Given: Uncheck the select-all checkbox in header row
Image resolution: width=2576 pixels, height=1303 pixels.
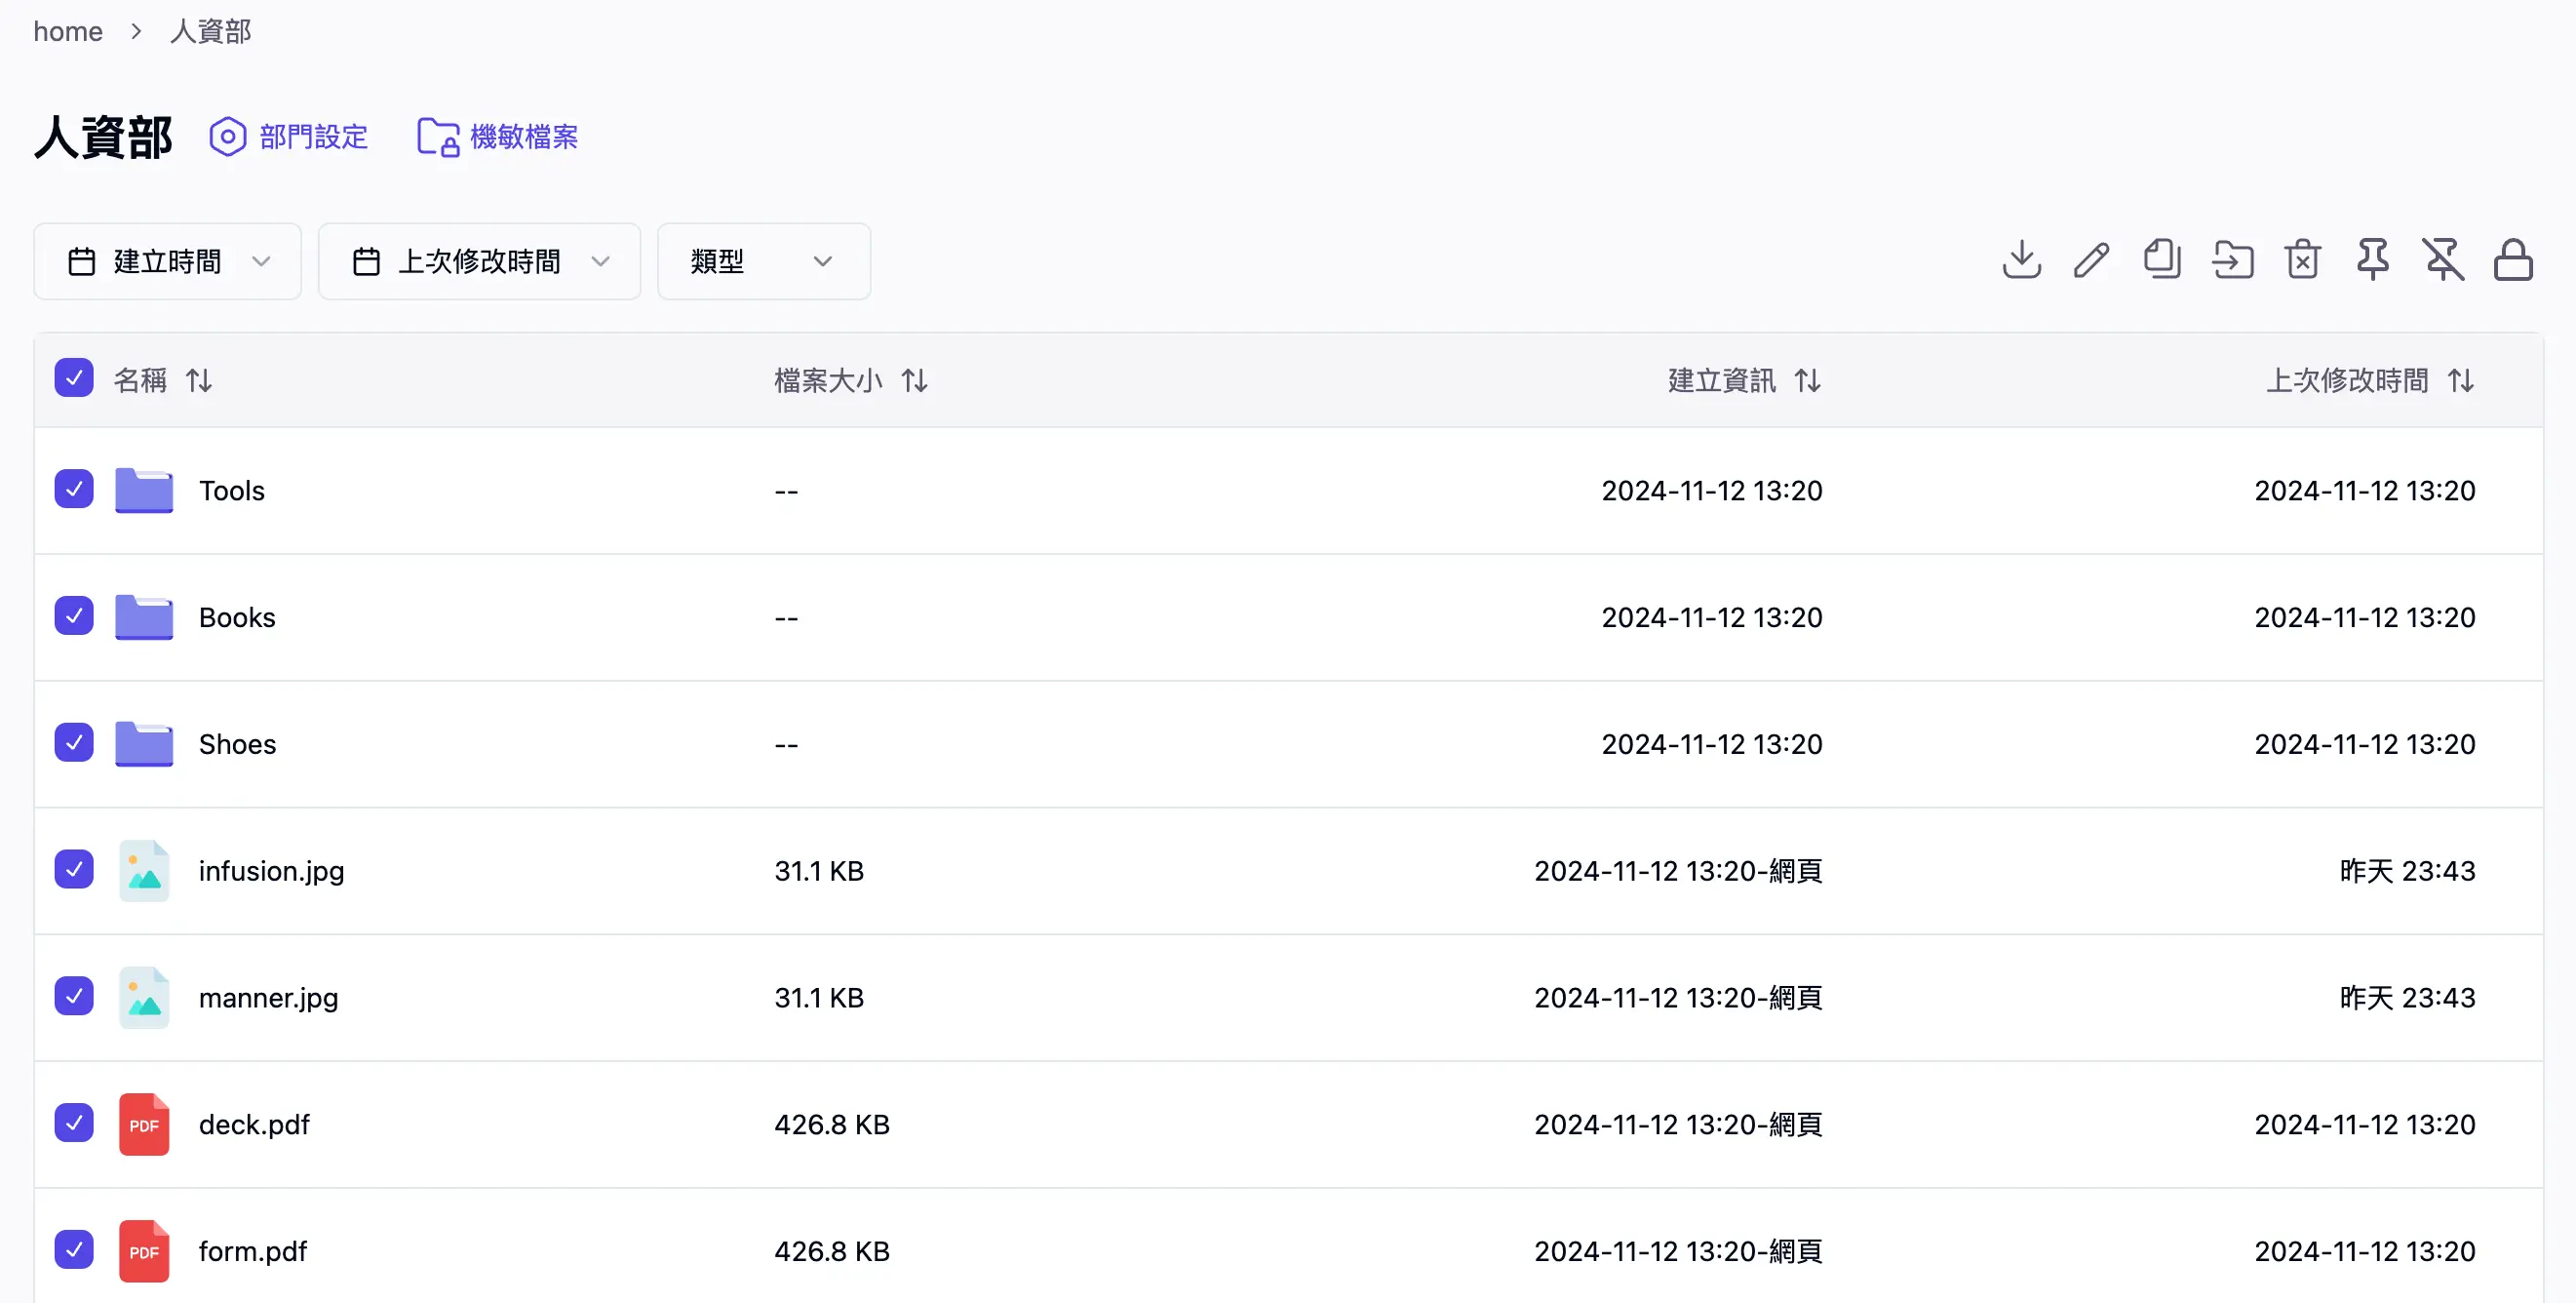Looking at the screenshot, I should pos(74,378).
